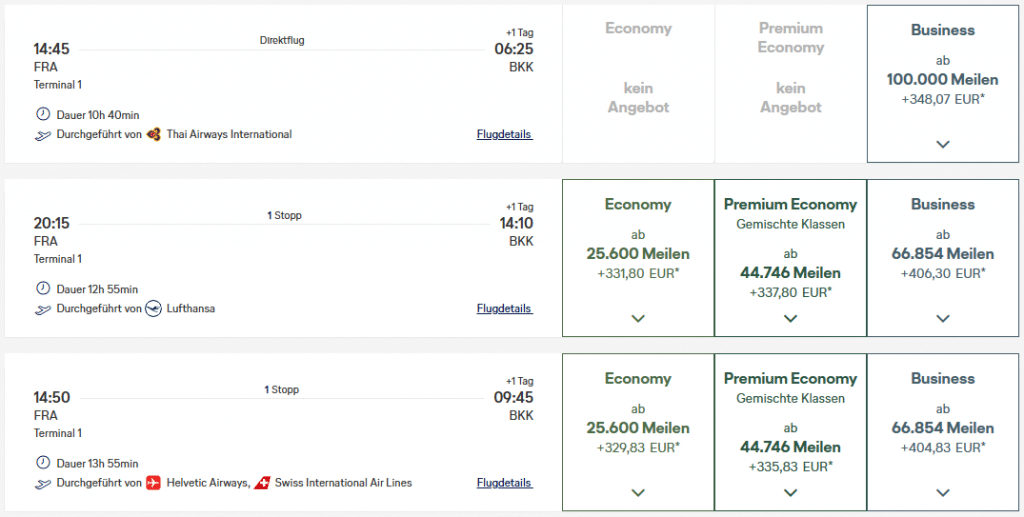Click the clock icon beside Dauer 12h 55min
This screenshot has width=1024, height=517.
[42, 288]
